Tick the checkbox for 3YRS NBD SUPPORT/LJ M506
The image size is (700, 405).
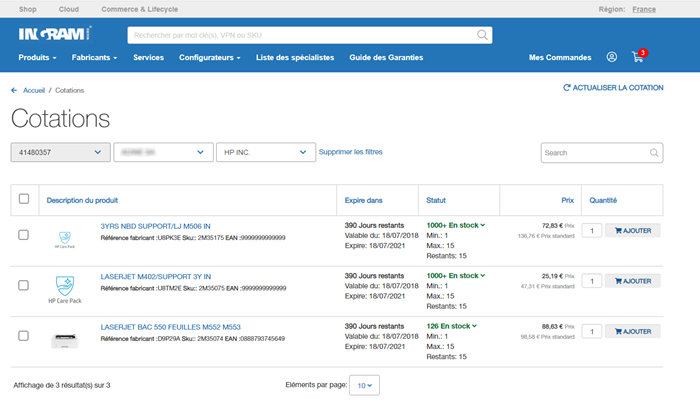click(x=24, y=235)
